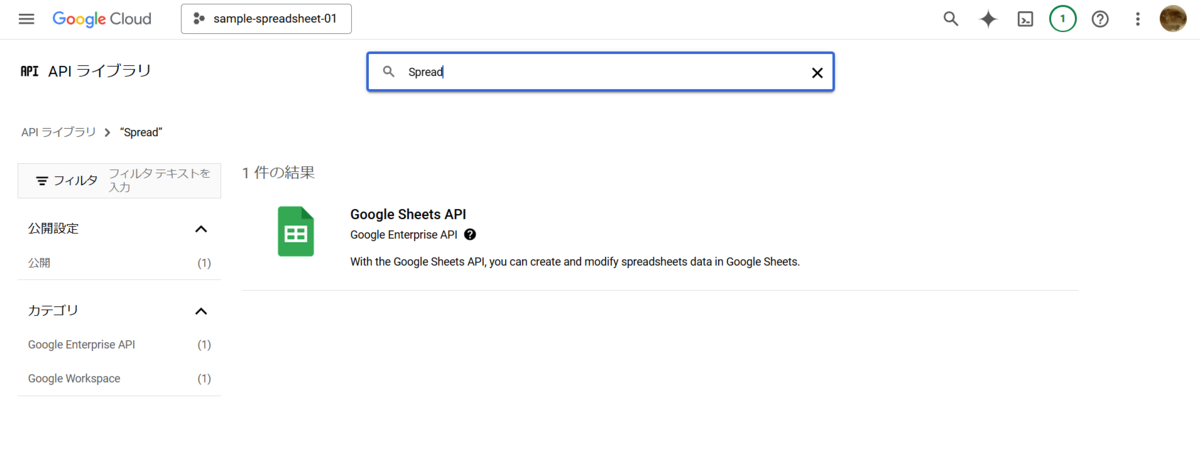The image size is (1200, 464).
Task: Go back to API ライブラリ breadcrumb
Action: click(59, 132)
